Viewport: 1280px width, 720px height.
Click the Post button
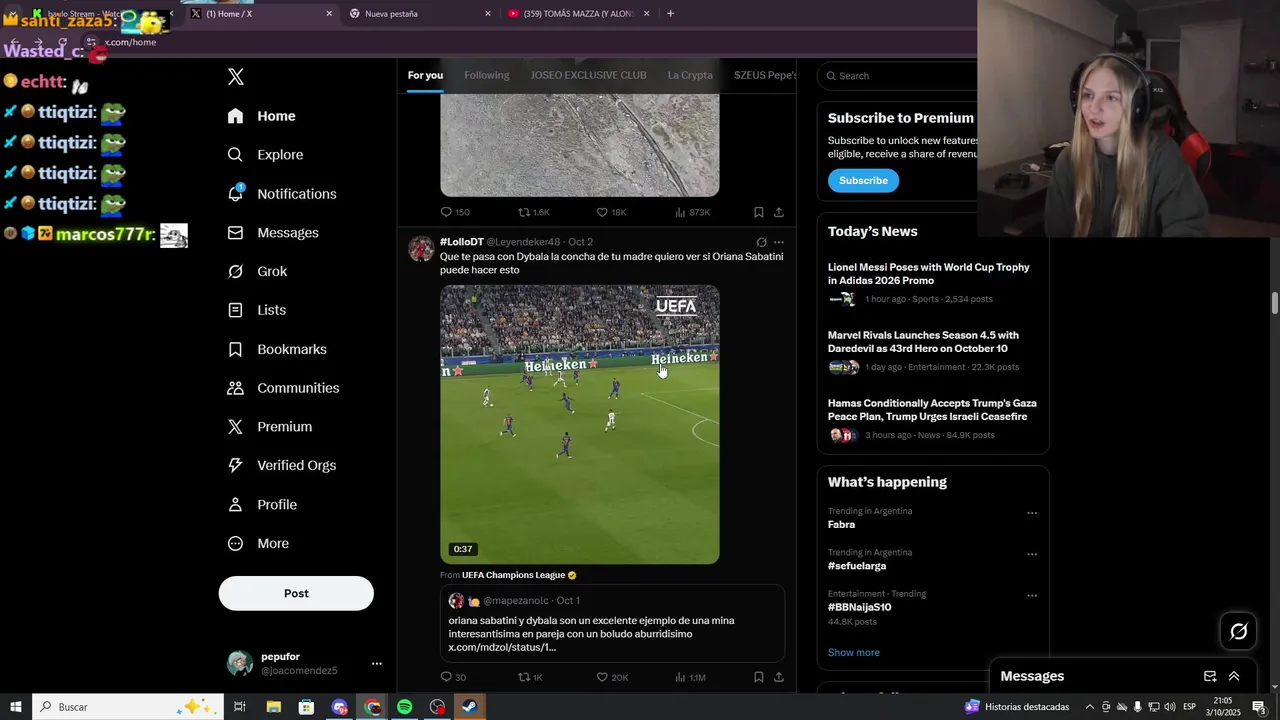pos(296,593)
